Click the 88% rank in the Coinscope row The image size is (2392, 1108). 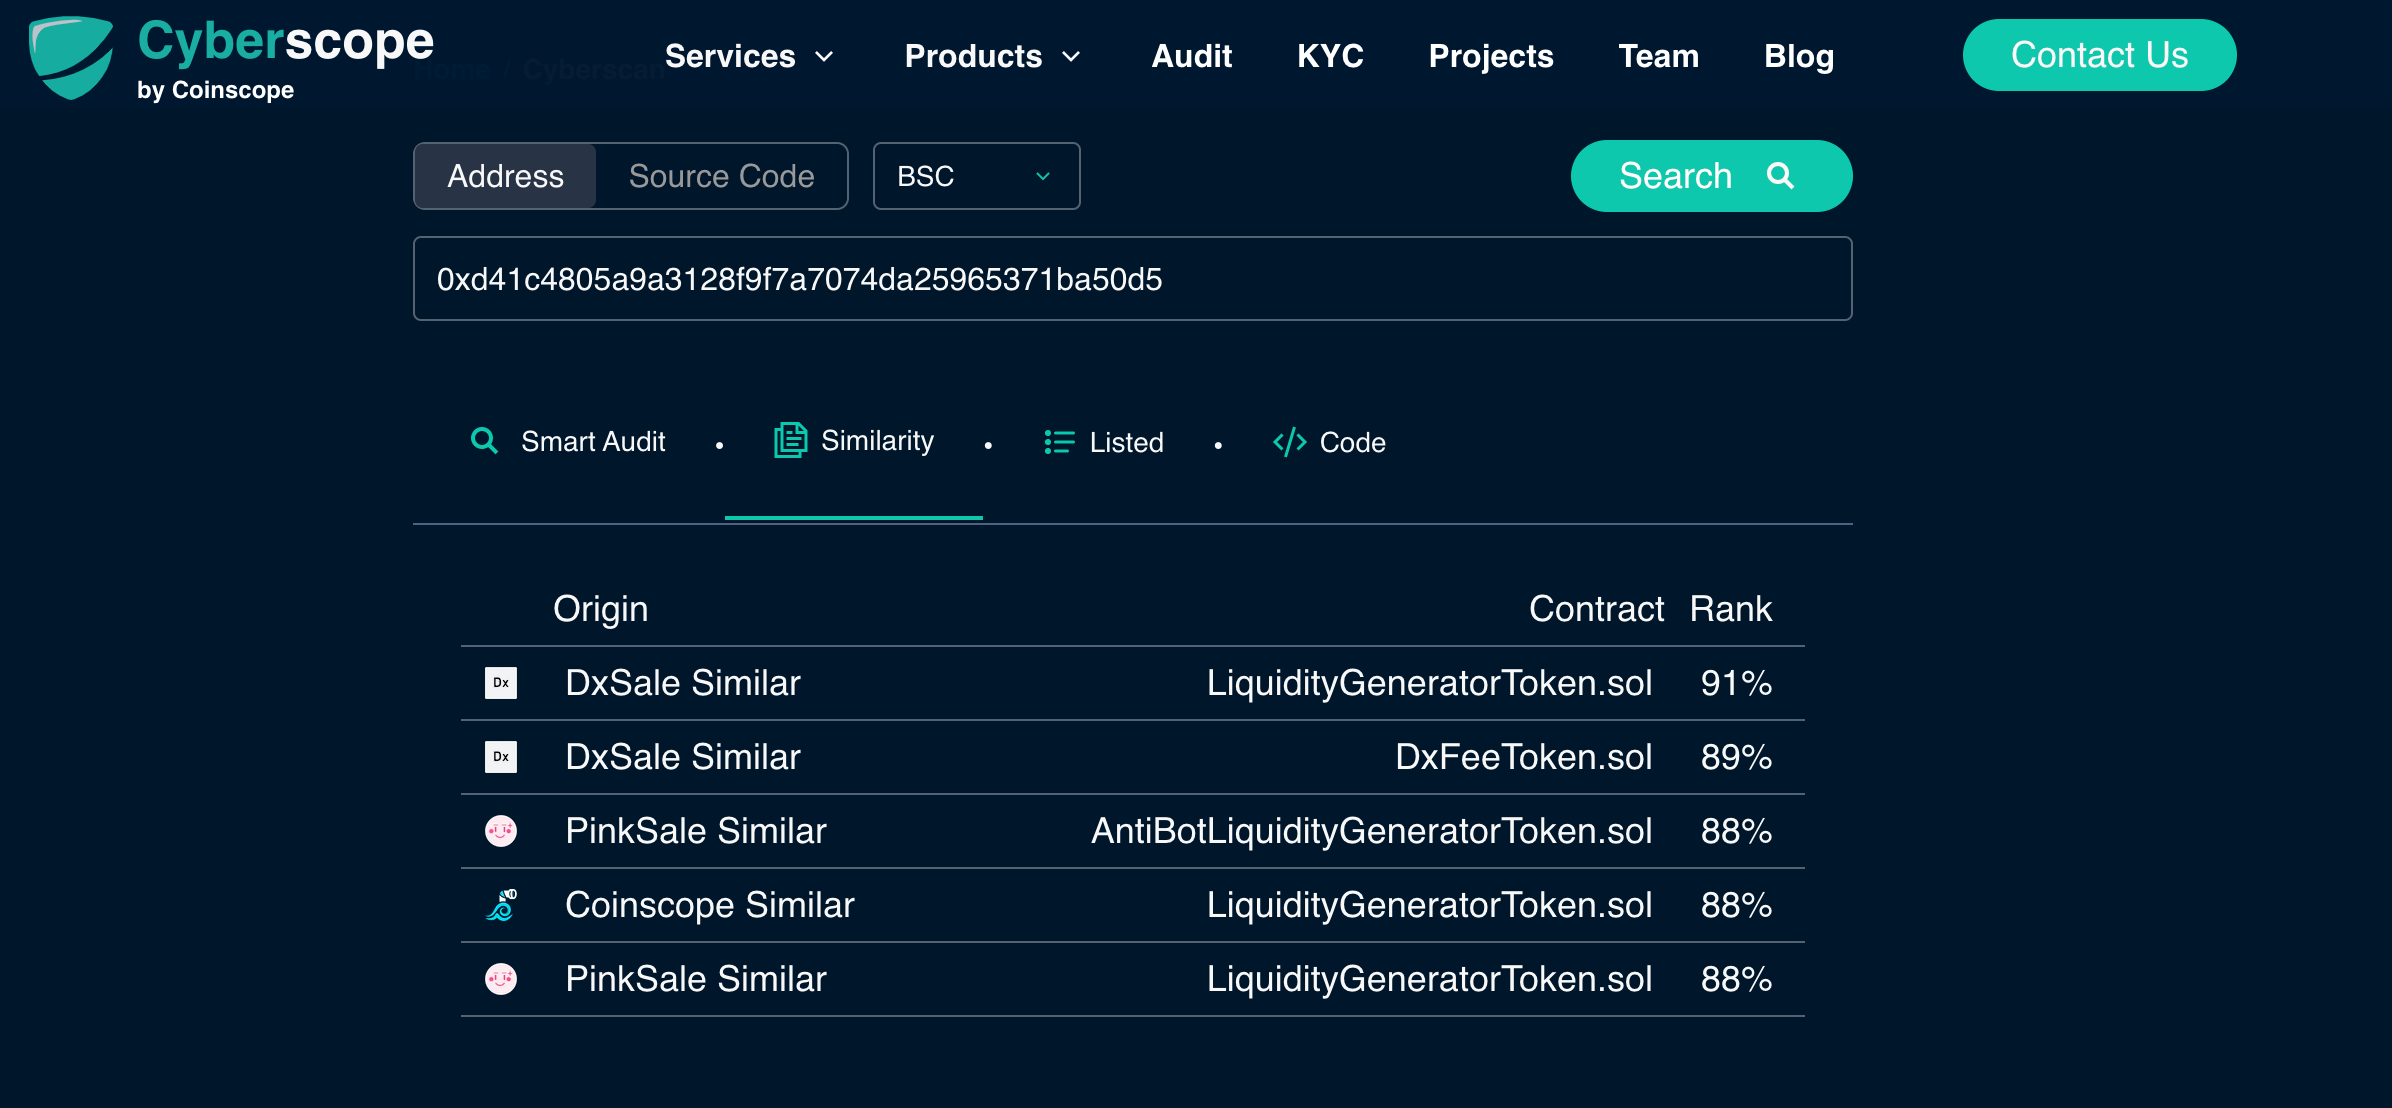click(1736, 905)
